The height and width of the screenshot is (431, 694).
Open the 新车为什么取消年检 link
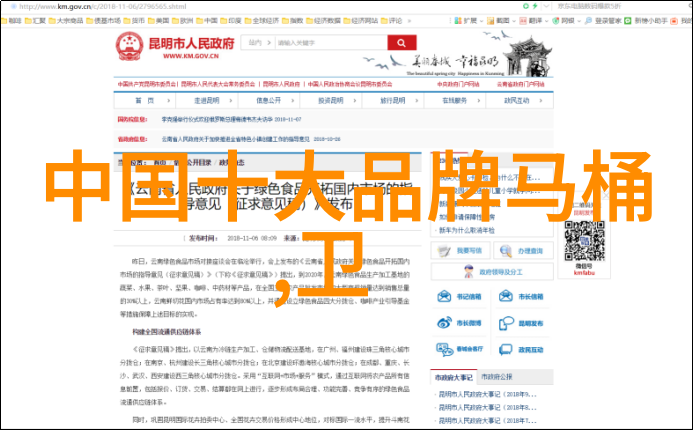point(467,230)
